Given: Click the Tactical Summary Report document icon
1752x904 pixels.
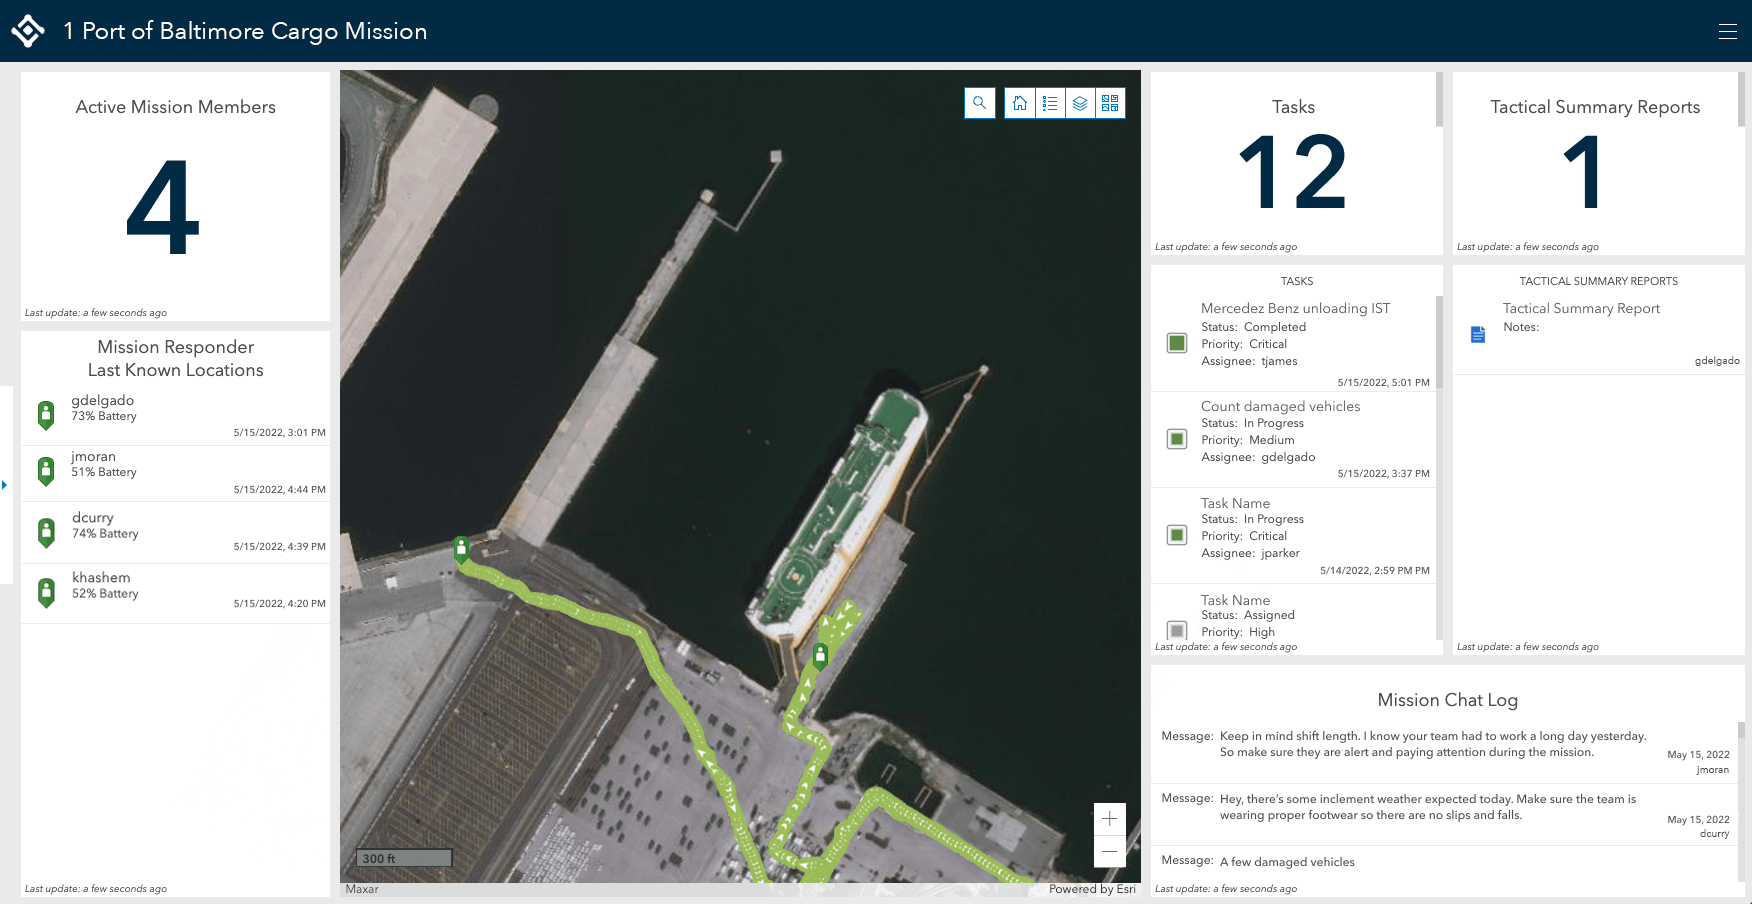Looking at the screenshot, I should click(1477, 334).
